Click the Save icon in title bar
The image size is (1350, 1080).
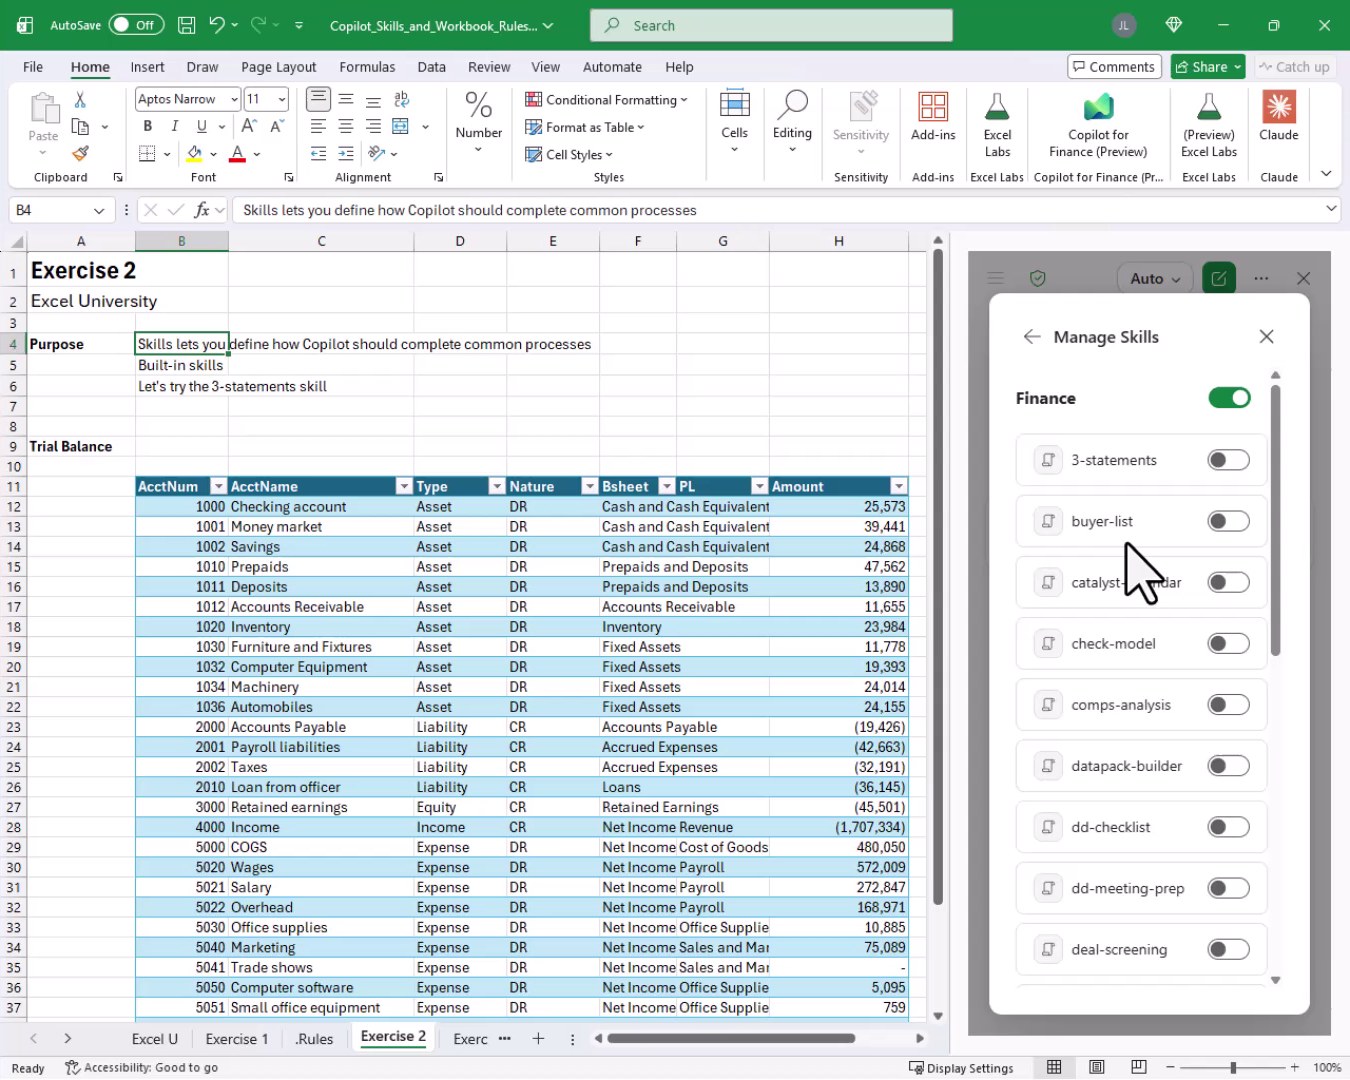tap(186, 25)
